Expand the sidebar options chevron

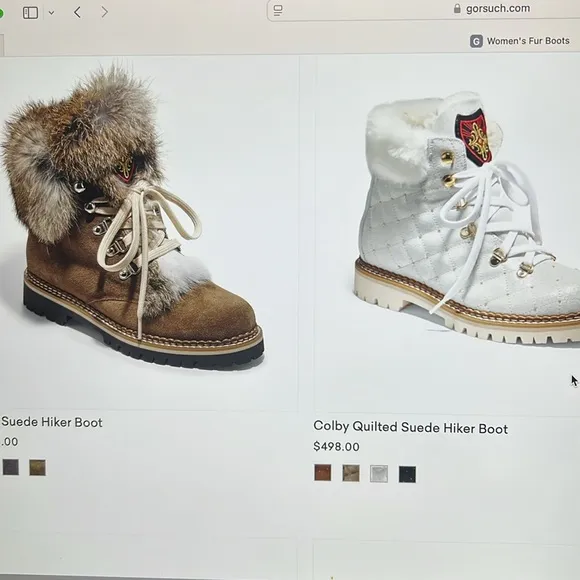[51, 13]
